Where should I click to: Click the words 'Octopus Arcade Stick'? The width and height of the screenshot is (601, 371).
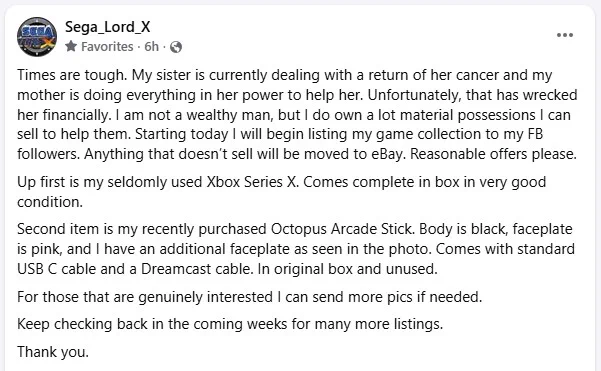pos(342,229)
